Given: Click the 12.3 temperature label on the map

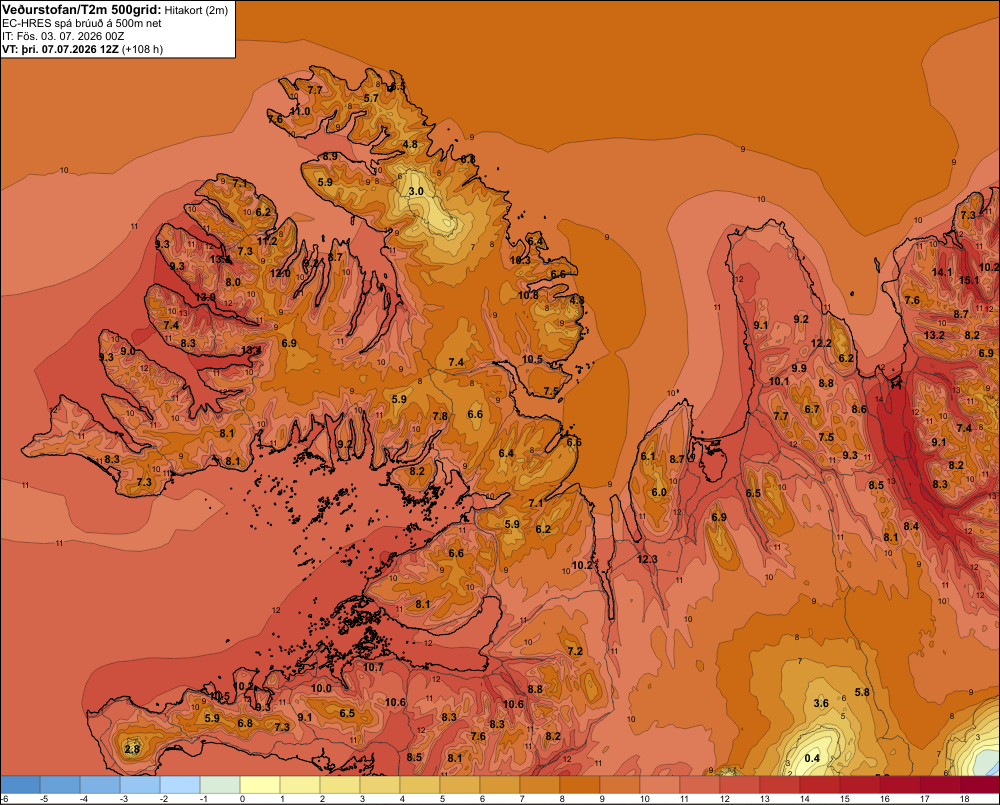Looking at the screenshot, I should tap(647, 559).
